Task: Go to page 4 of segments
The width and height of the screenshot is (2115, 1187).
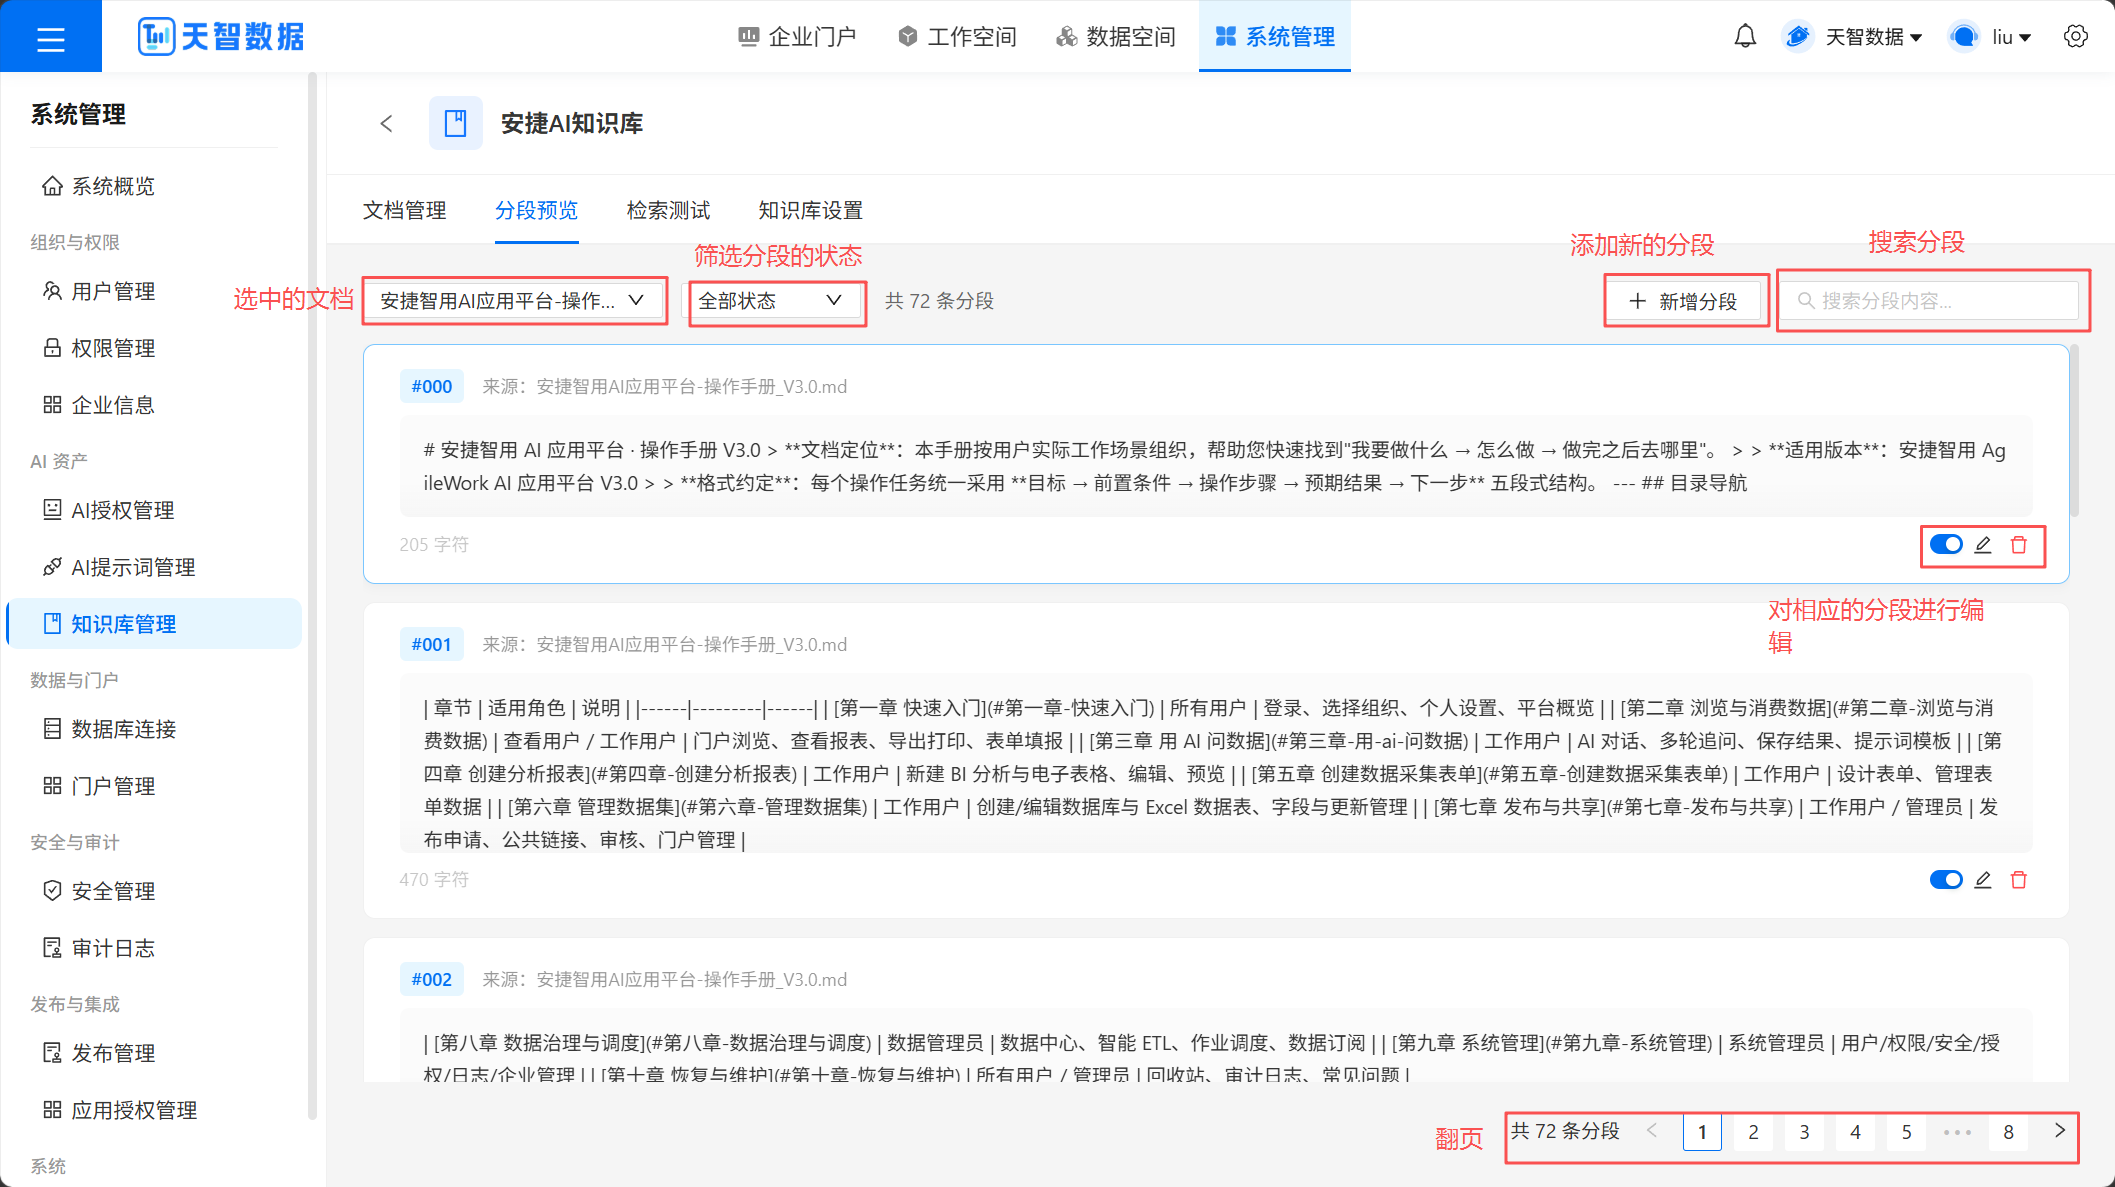Action: click(x=1855, y=1133)
